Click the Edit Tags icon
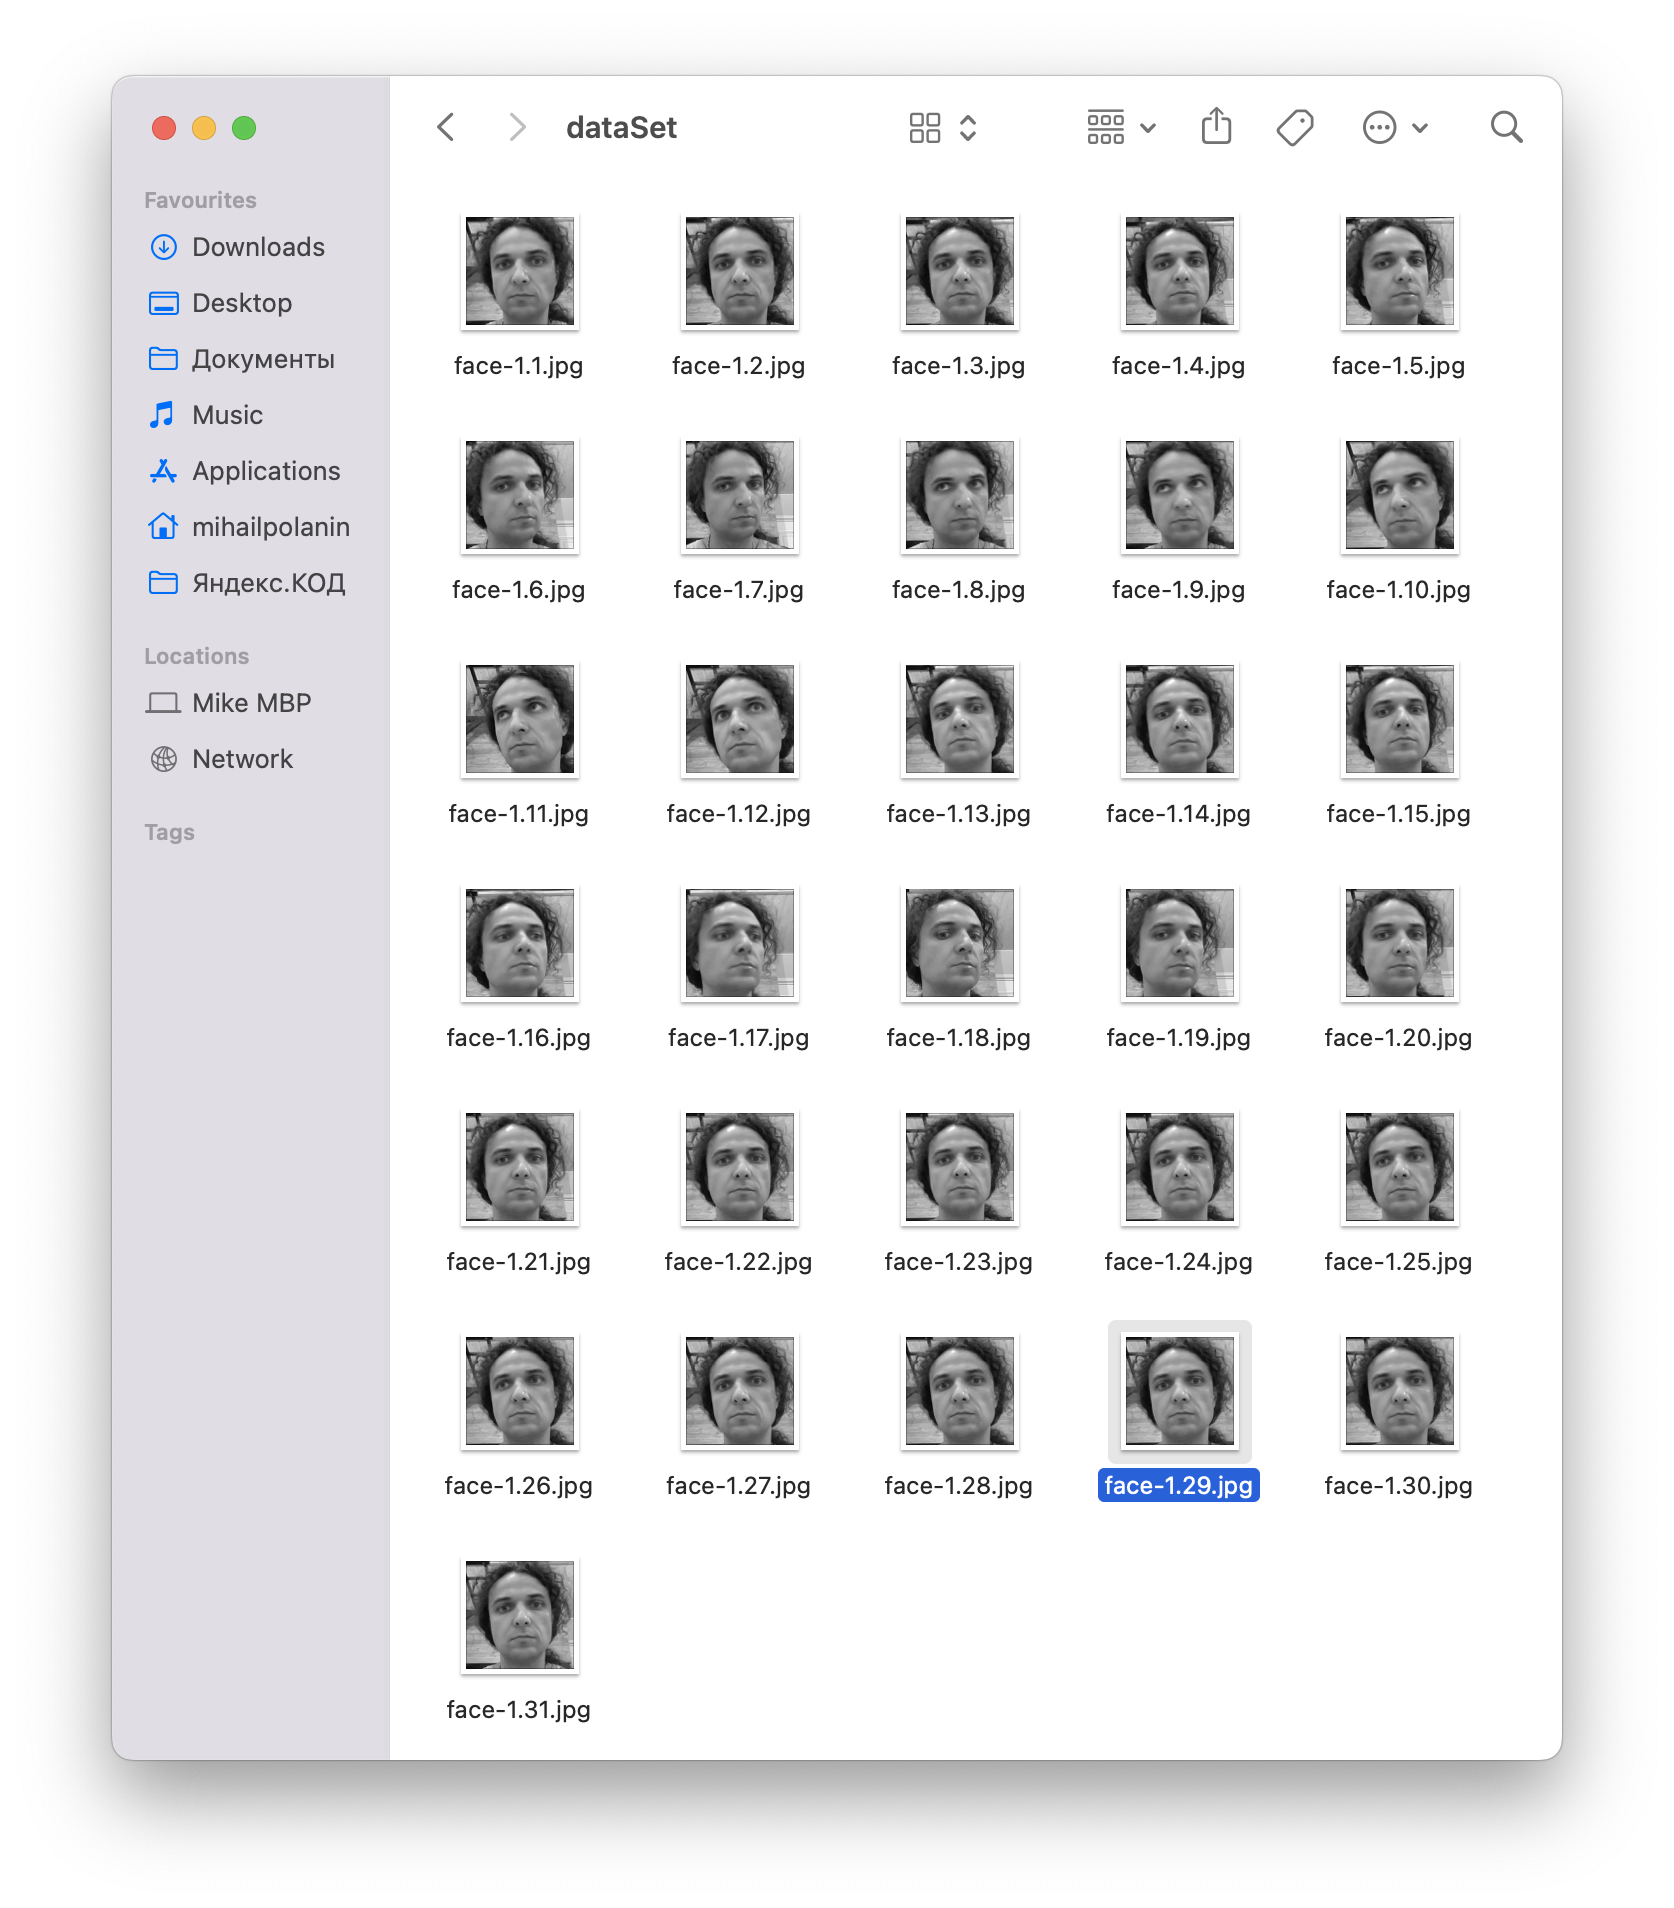 [x=1295, y=127]
